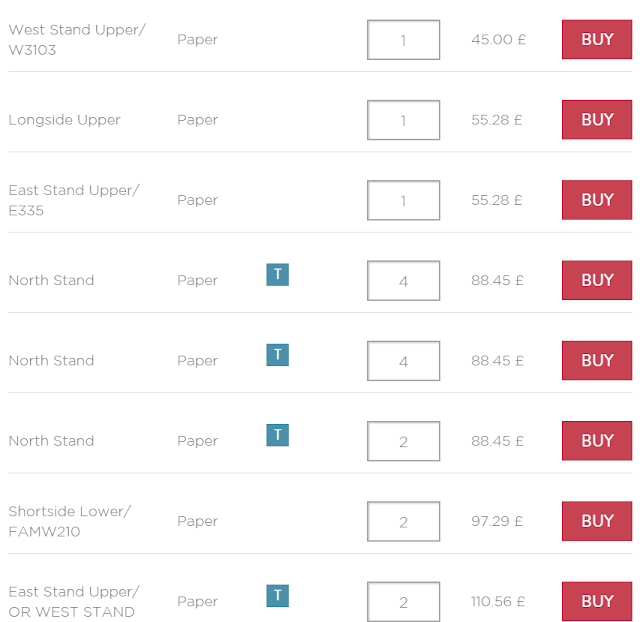Click the quantity box in the second North Stand row
The height and width of the screenshot is (622, 640).
coord(403,361)
